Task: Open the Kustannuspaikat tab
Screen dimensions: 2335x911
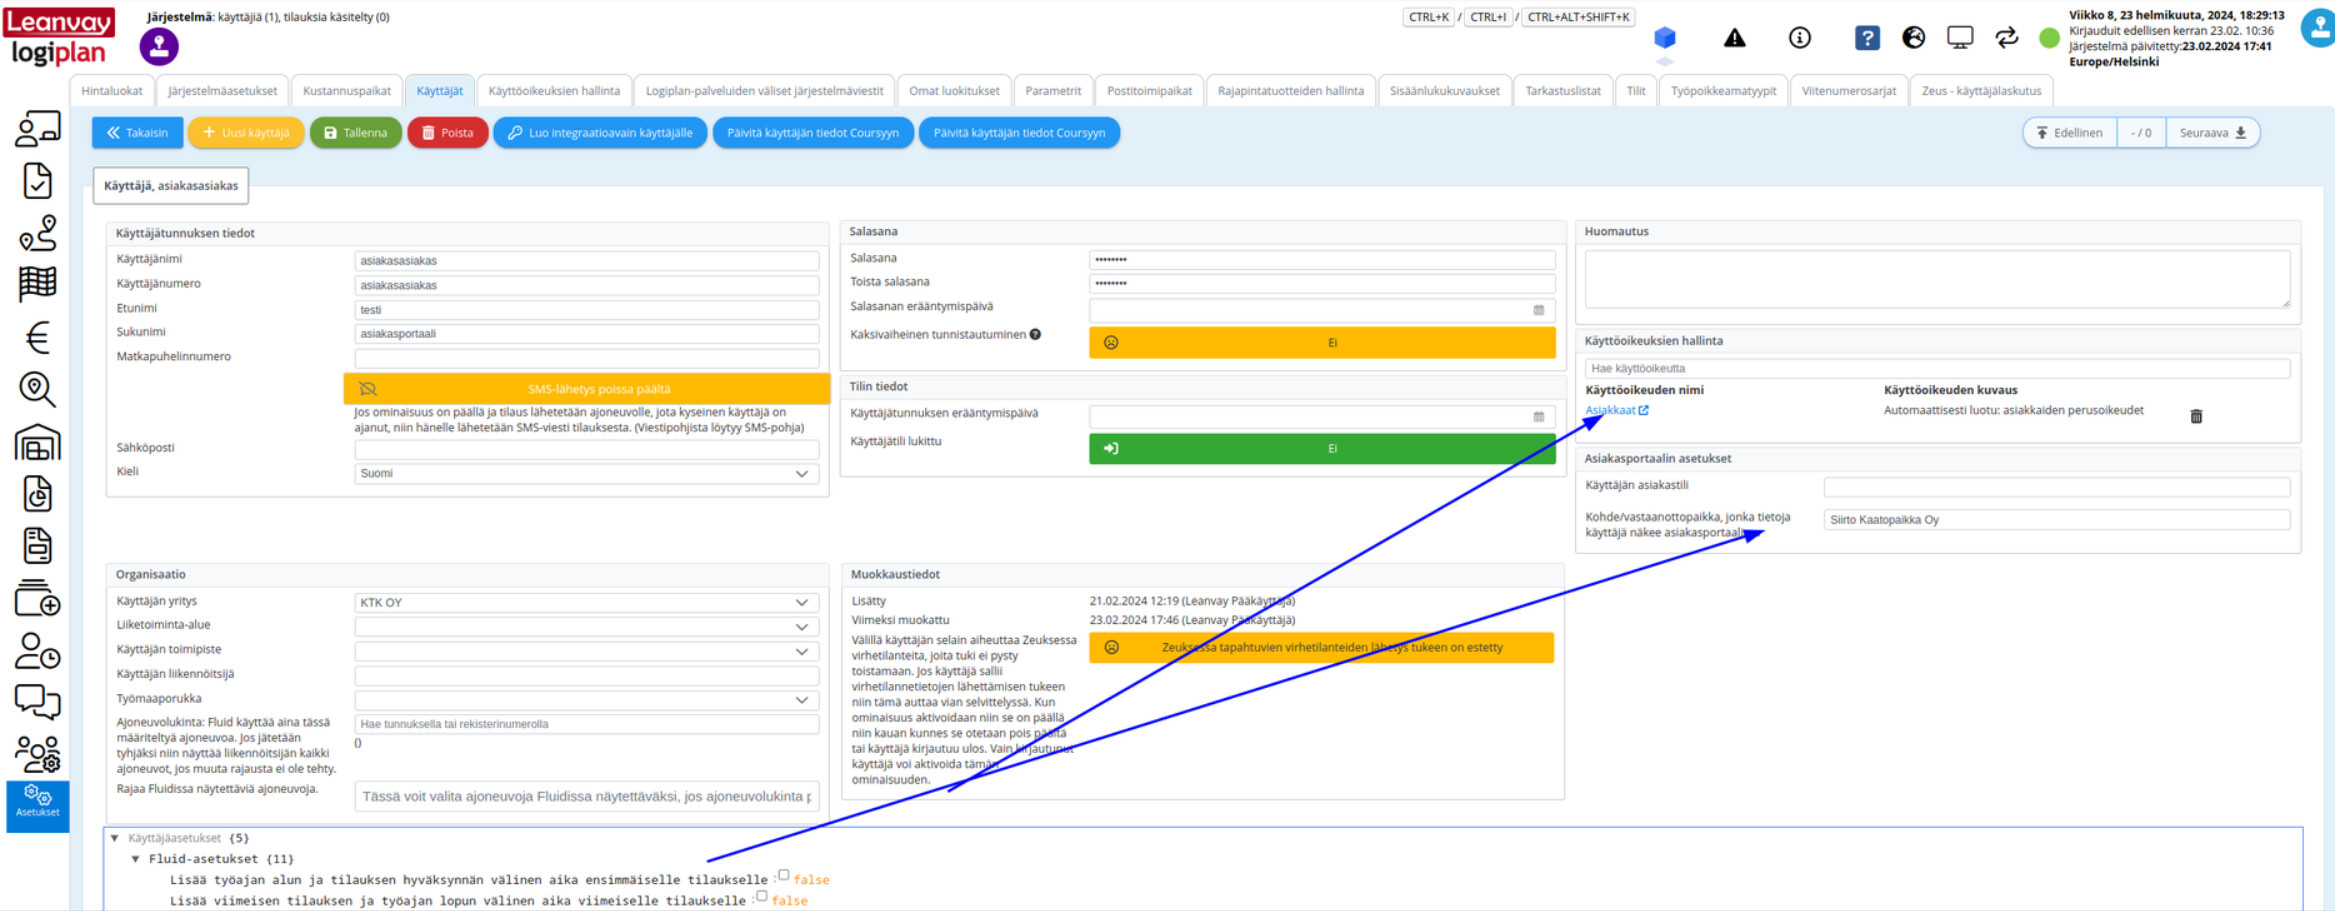Action: [x=346, y=91]
